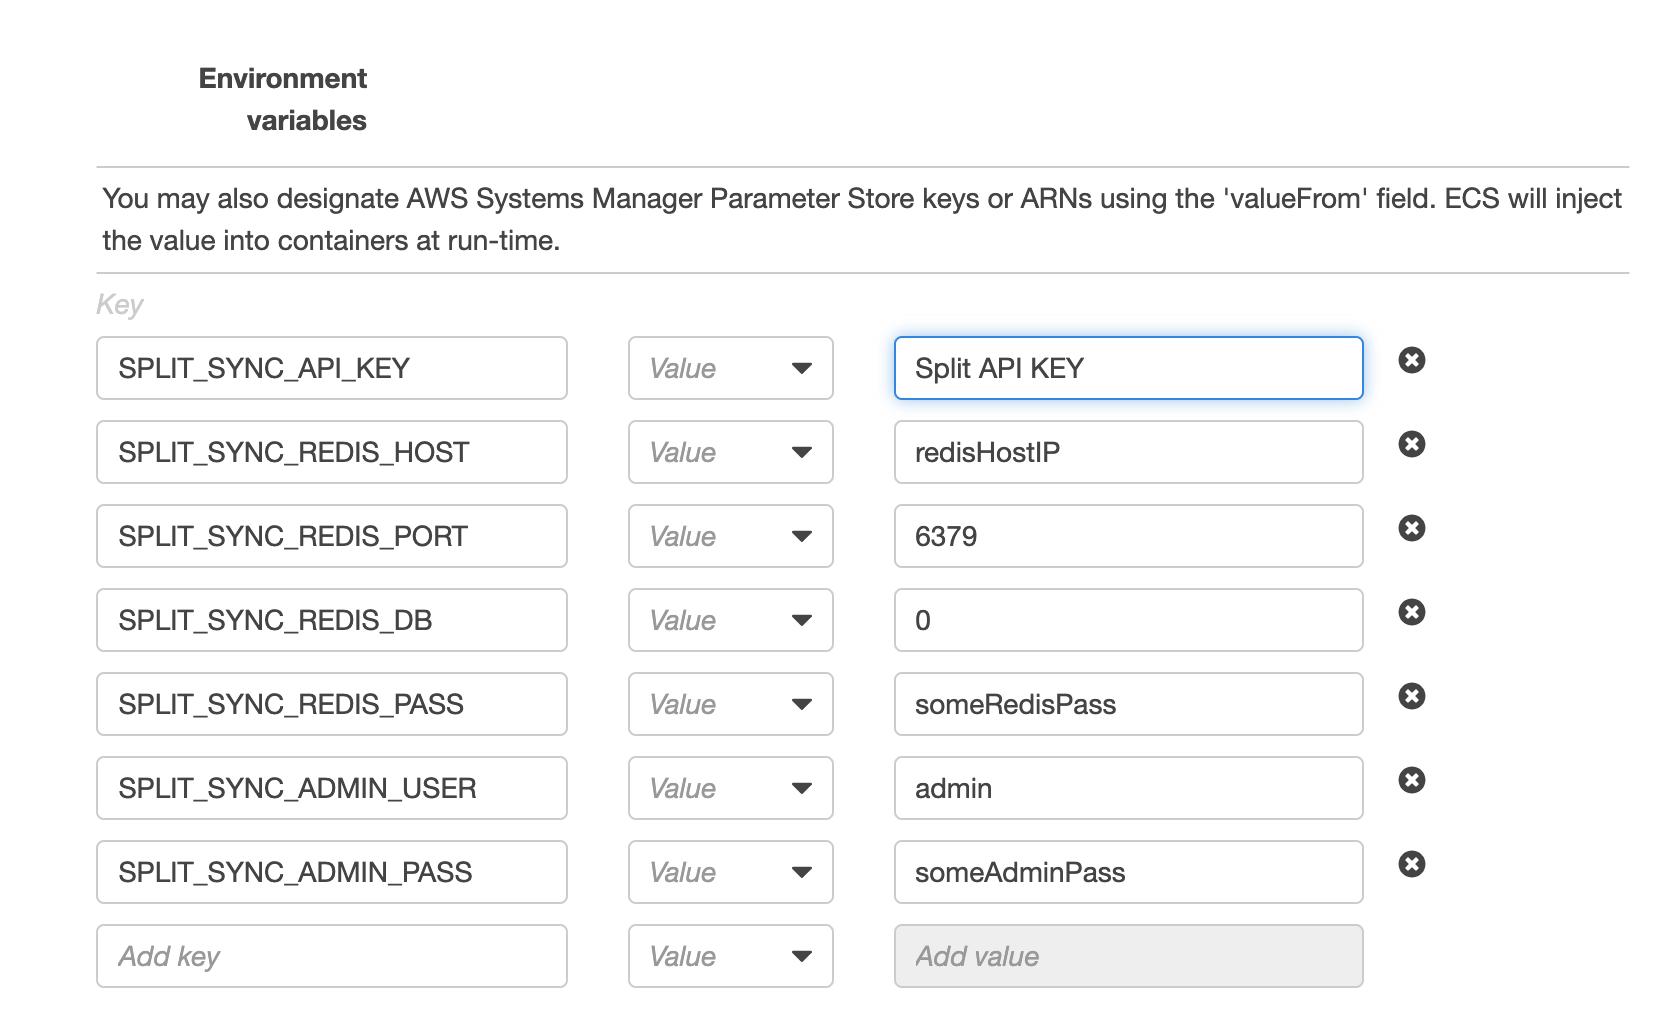The width and height of the screenshot is (1678, 1018).
Task: Click the someAdminPass value field
Action: pyautogui.click(x=1127, y=872)
